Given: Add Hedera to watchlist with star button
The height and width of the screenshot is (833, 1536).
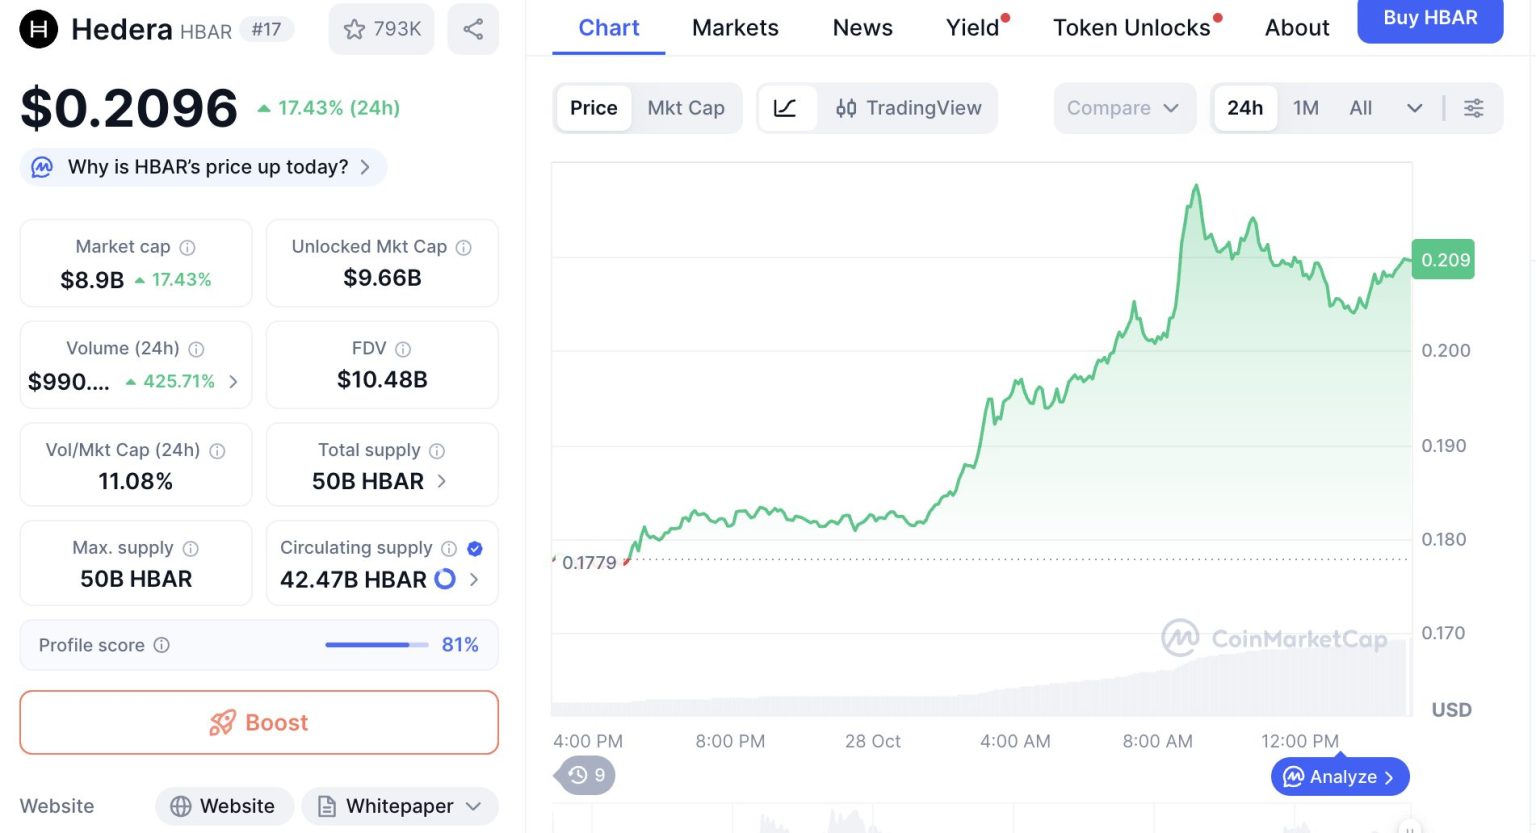Looking at the screenshot, I should [382, 29].
